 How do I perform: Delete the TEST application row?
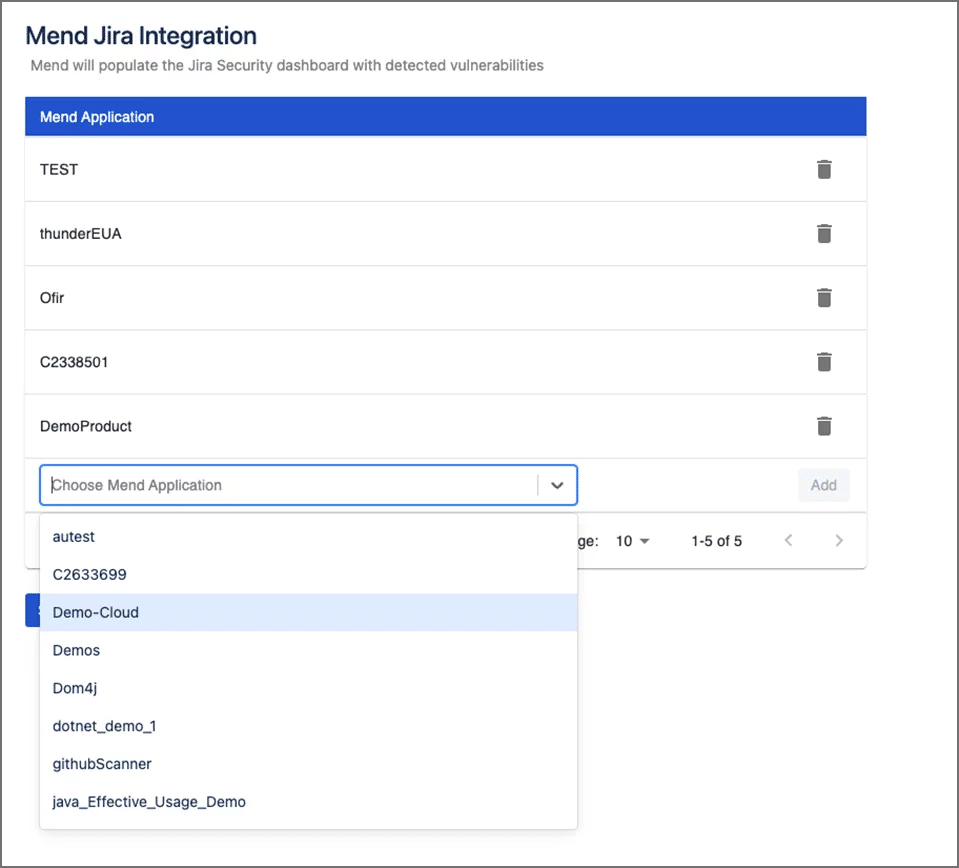click(824, 169)
